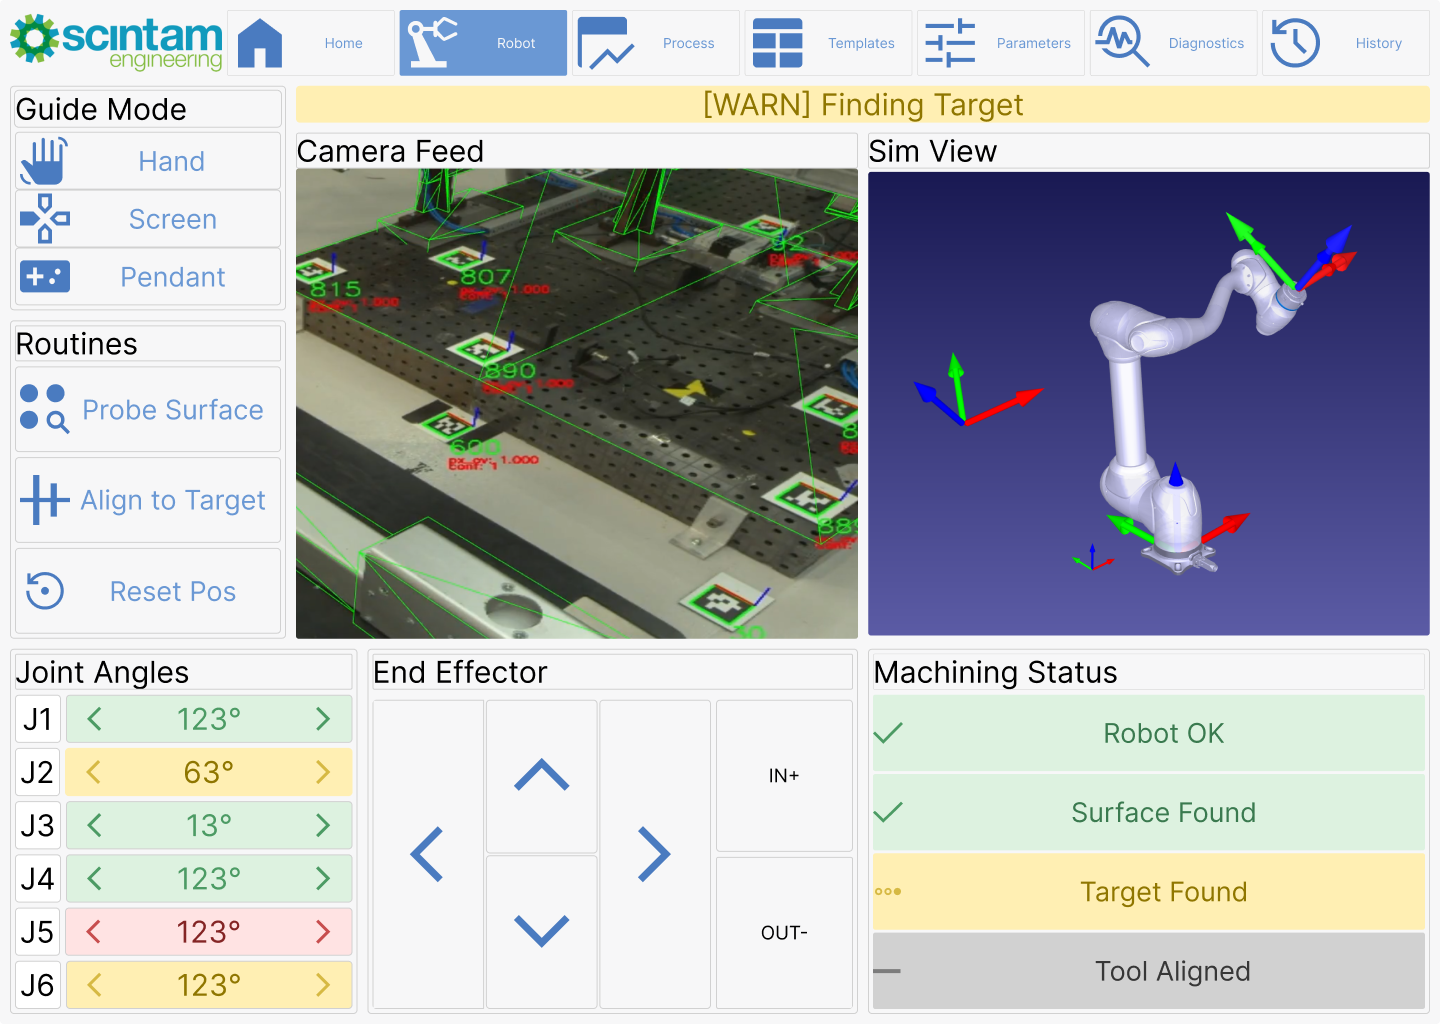The width and height of the screenshot is (1440, 1024).
Task: Move end effector up with arrow
Action: [x=541, y=776]
